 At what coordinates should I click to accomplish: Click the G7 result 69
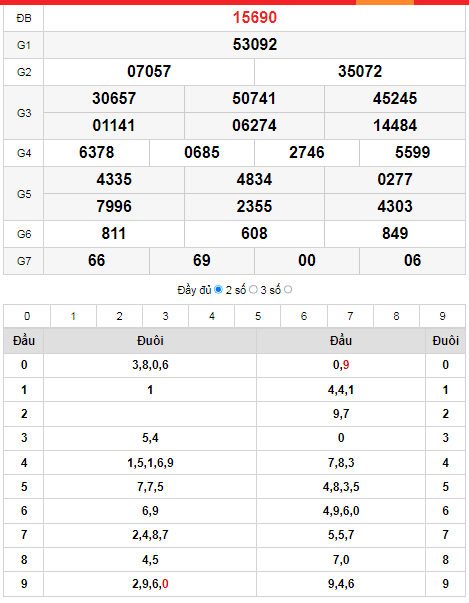point(202,261)
